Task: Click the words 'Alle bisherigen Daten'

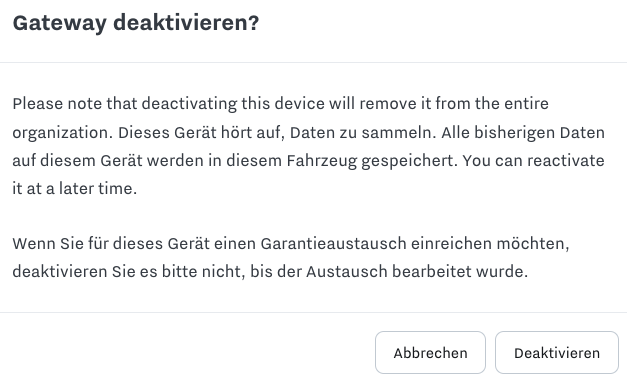Action: click(523, 133)
